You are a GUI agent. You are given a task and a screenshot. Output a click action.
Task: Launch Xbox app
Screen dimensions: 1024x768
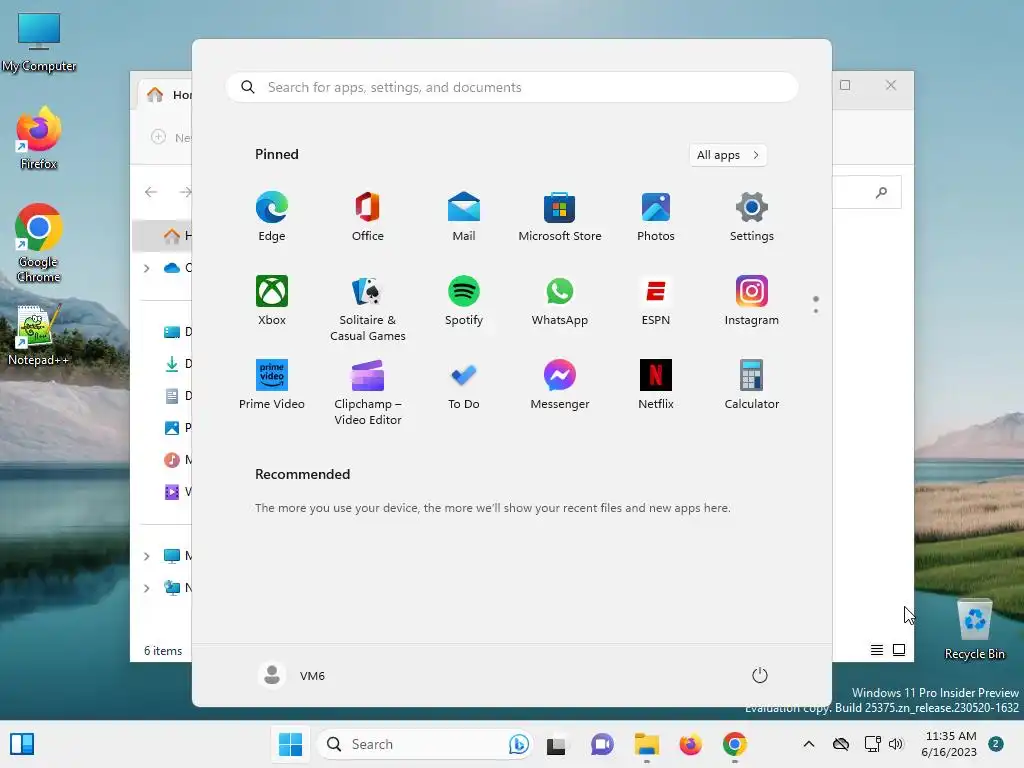272,300
